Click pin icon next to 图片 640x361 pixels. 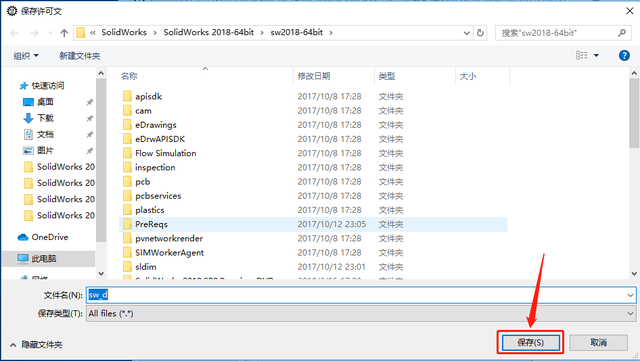[89, 151]
